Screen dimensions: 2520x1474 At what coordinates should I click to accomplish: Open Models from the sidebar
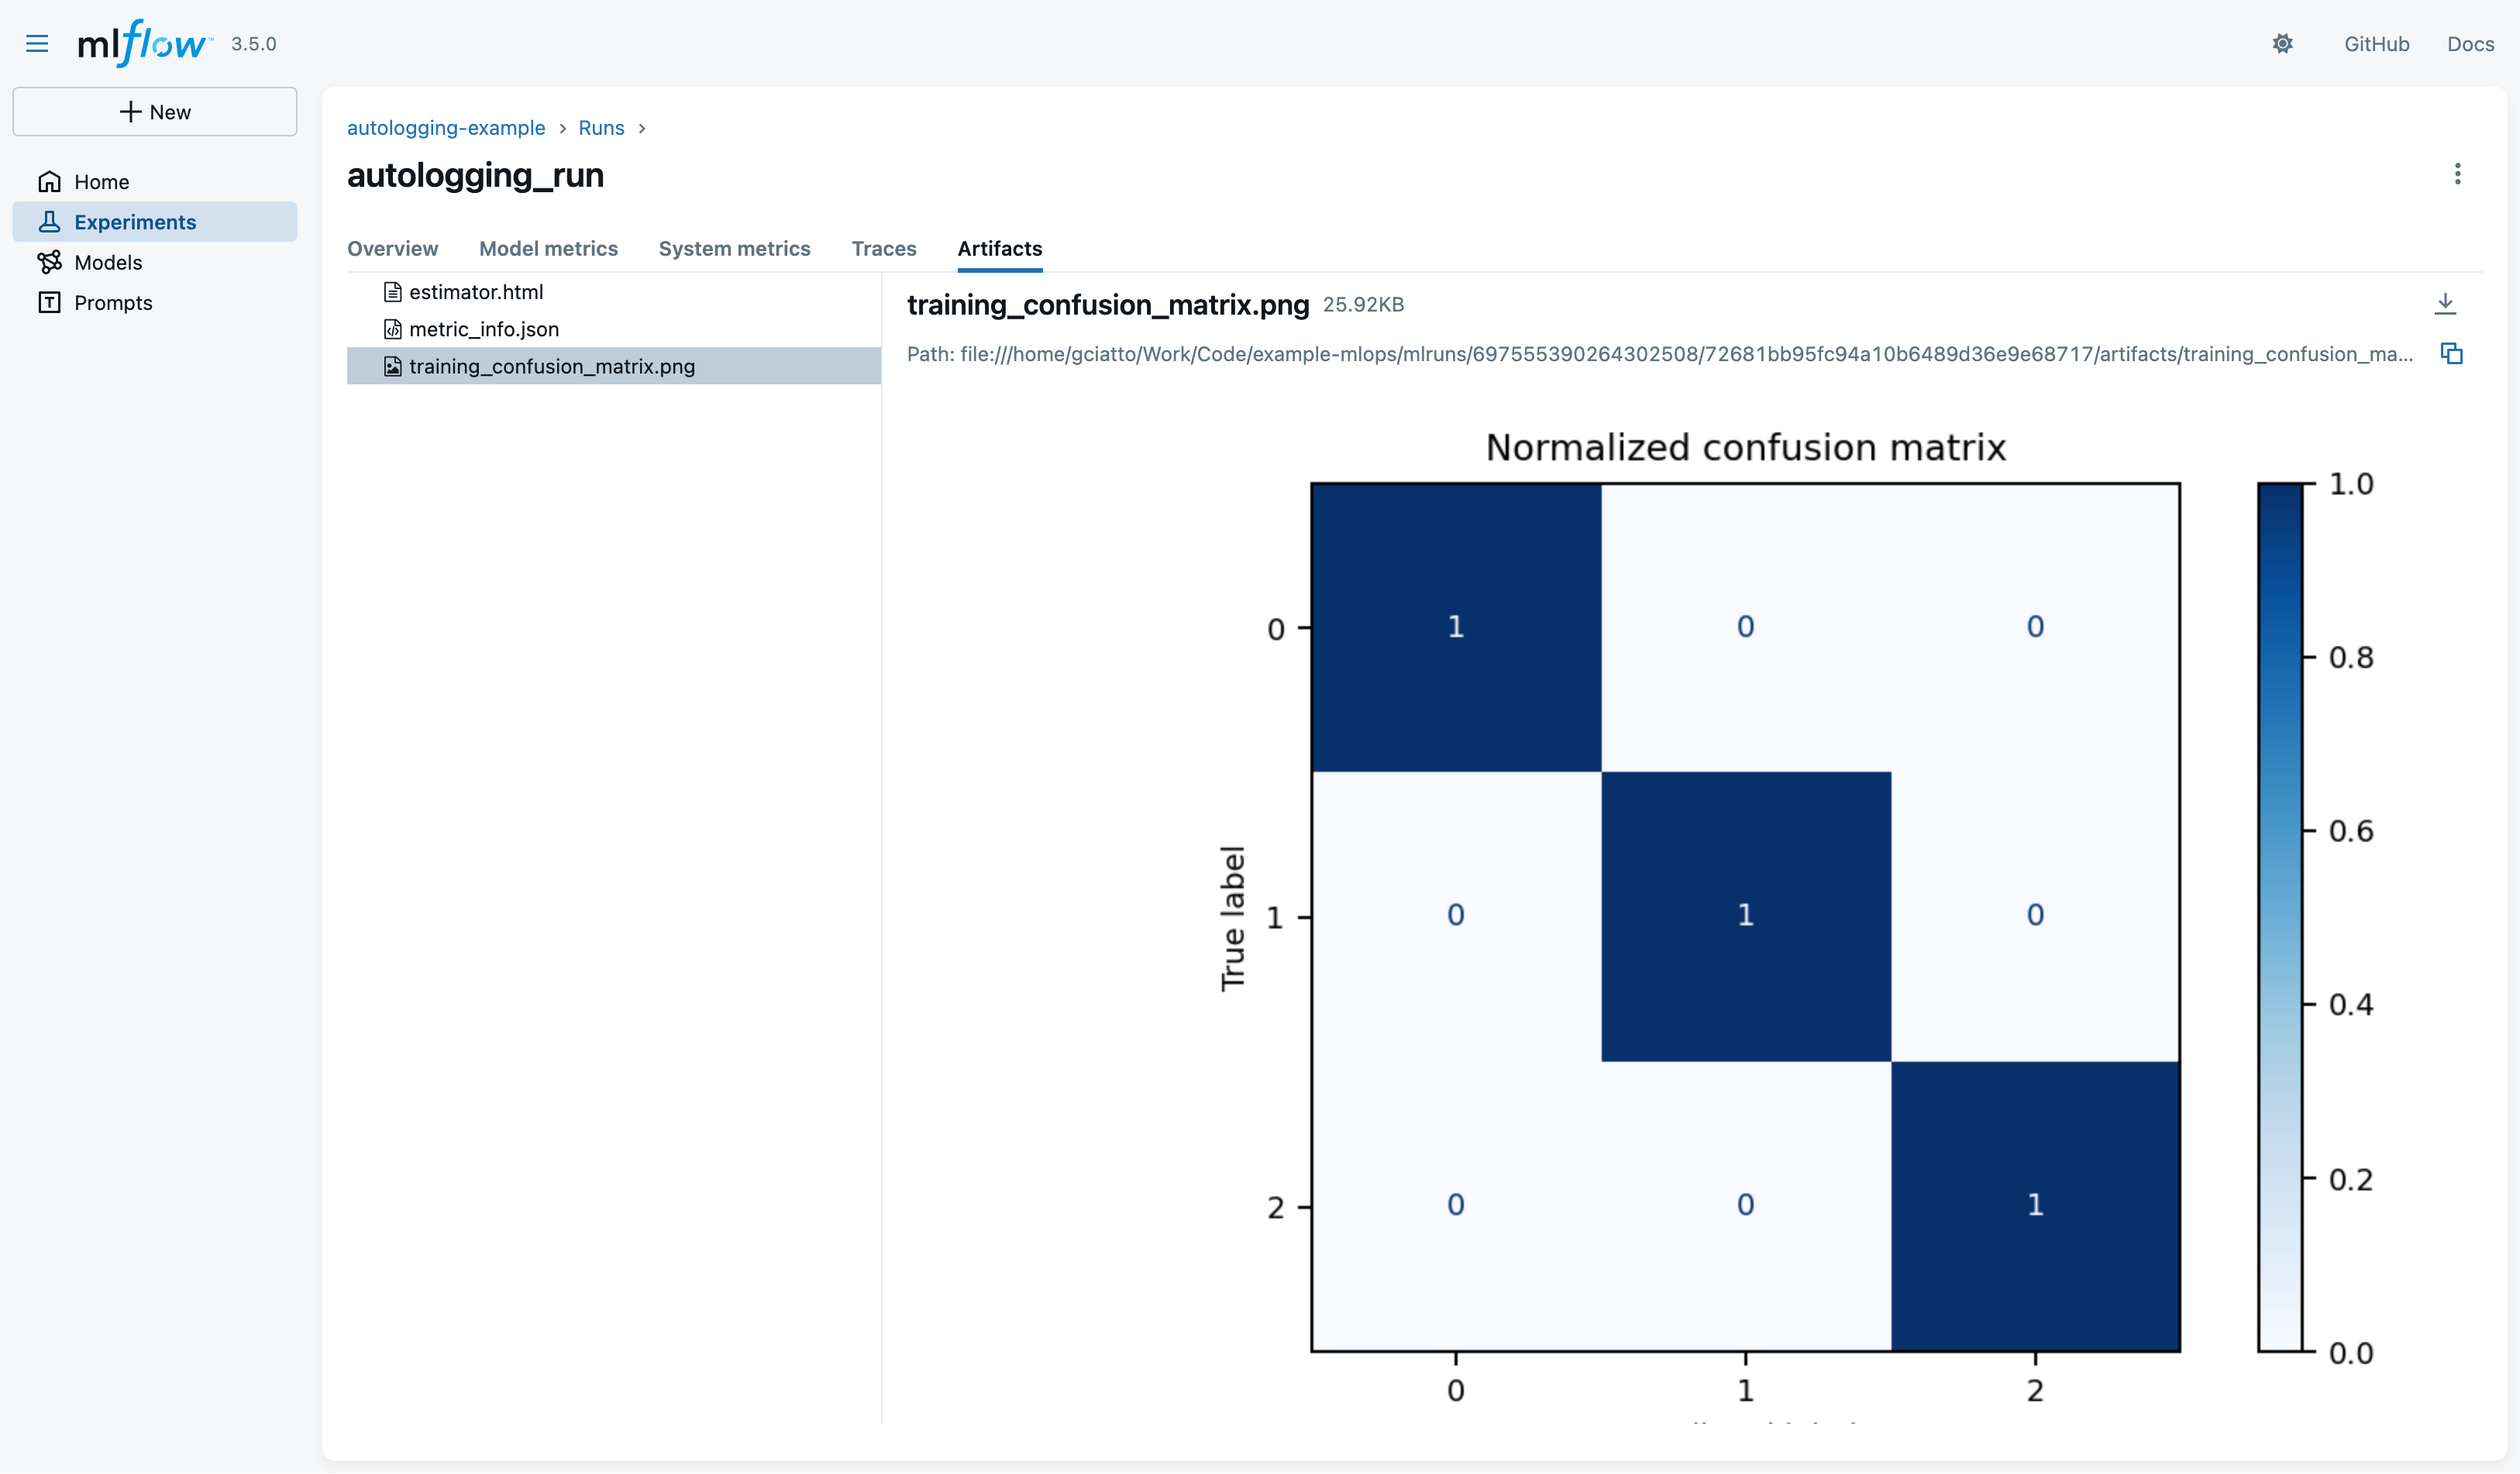[107, 262]
